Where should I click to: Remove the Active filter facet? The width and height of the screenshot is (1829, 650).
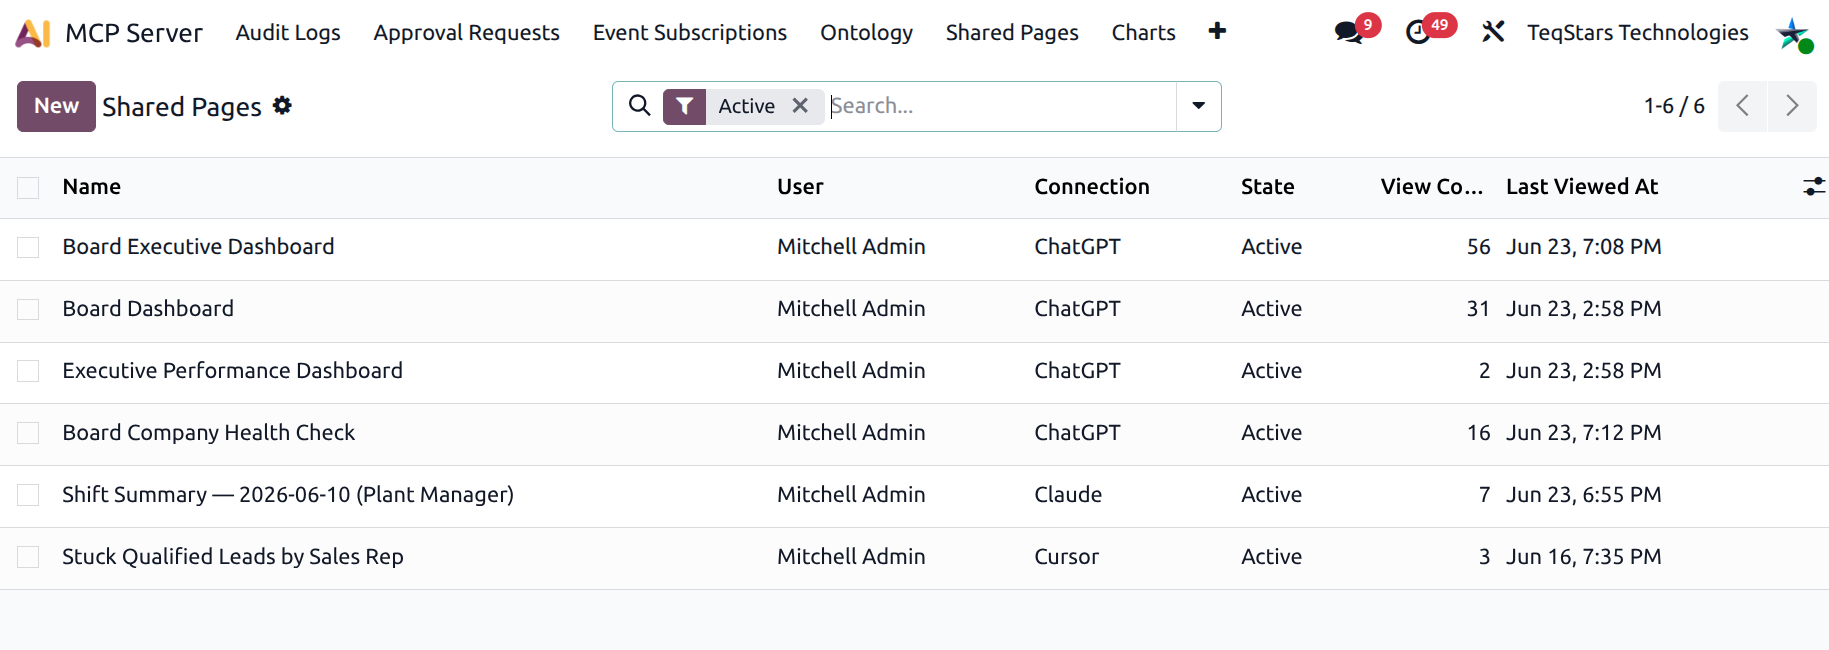(x=800, y=105)
